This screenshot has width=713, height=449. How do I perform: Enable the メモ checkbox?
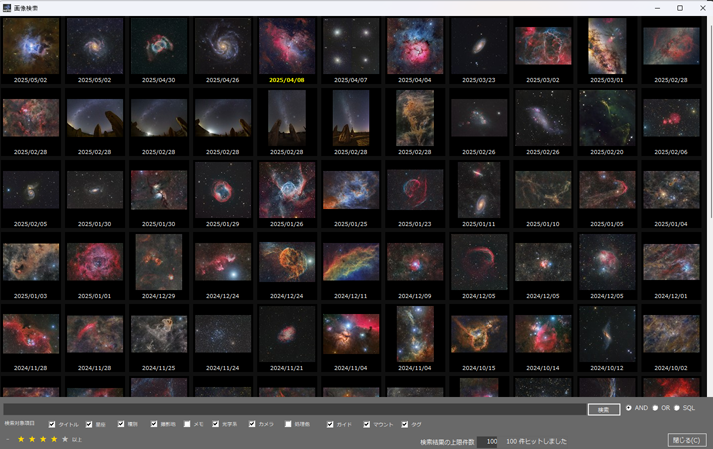(187, 424)
